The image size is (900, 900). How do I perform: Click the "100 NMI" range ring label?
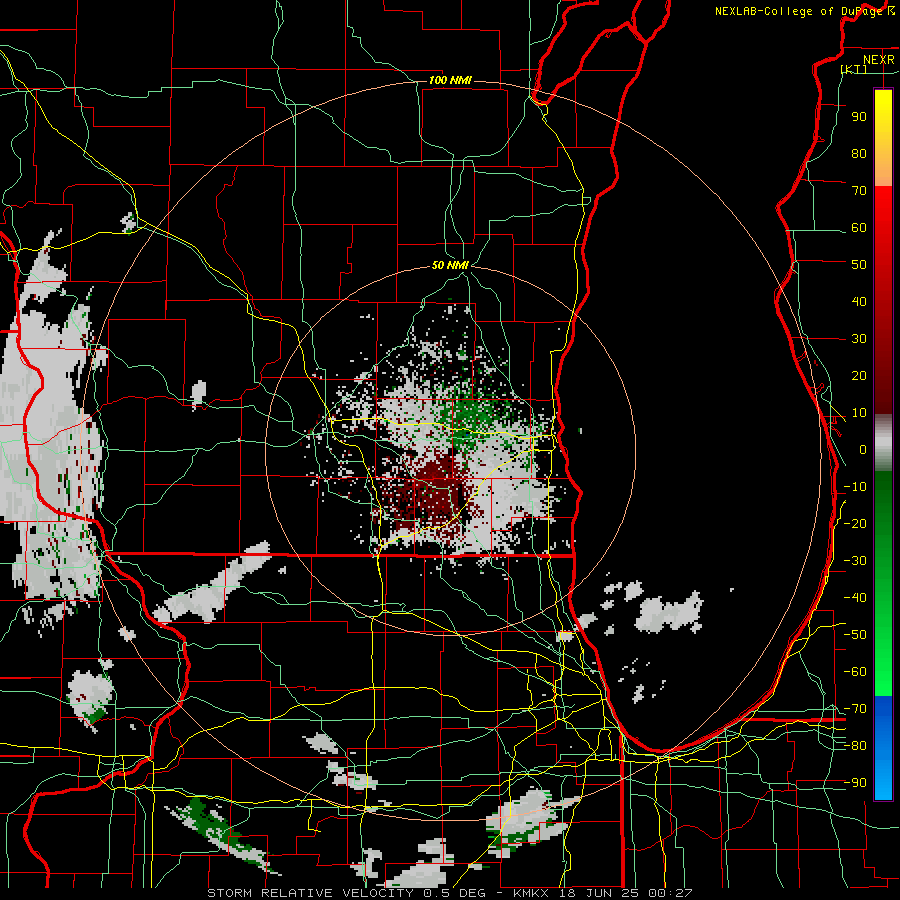pos(450,80)
